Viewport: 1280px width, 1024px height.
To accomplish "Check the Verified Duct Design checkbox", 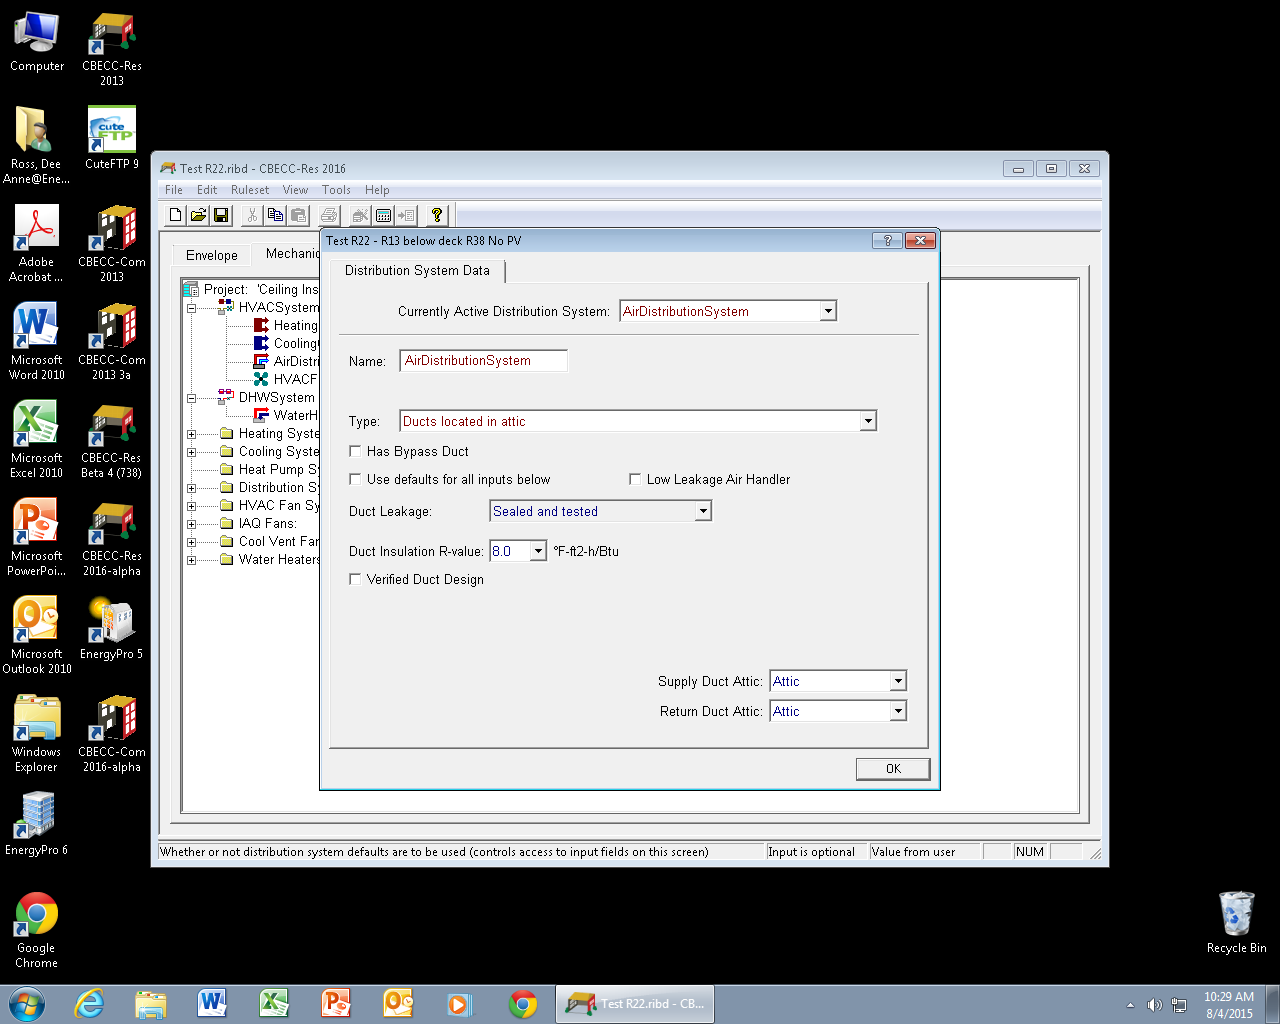I will click(x=355, y=580).
